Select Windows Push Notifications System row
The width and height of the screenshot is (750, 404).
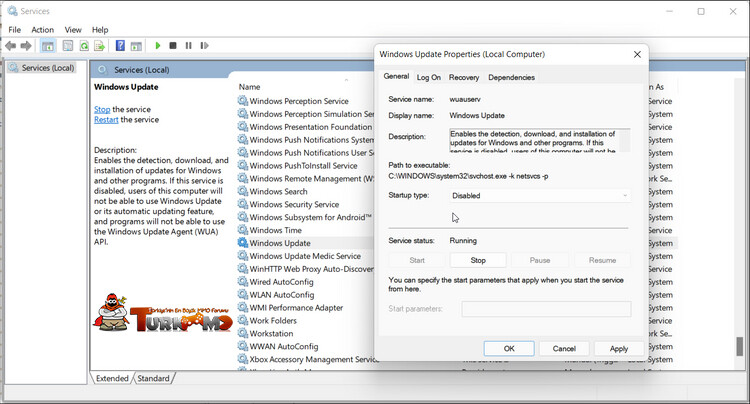pos(305,140)
